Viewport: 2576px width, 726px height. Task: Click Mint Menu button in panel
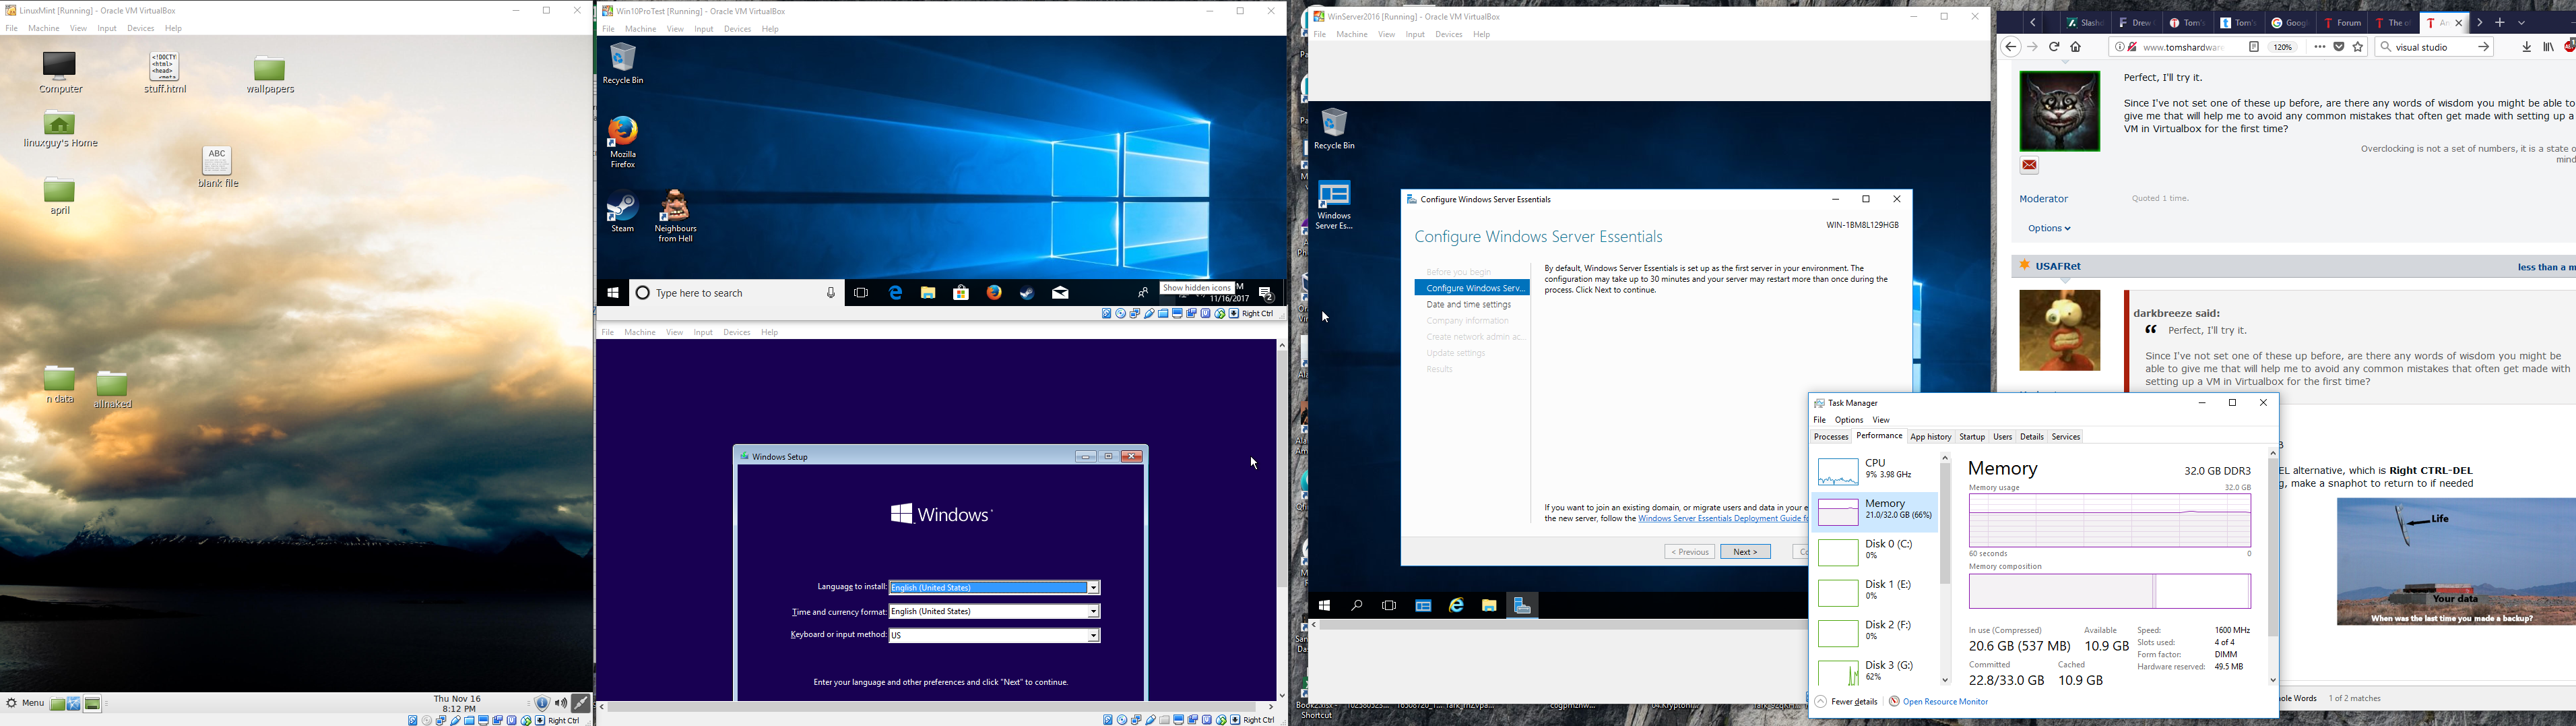point(25,704)
